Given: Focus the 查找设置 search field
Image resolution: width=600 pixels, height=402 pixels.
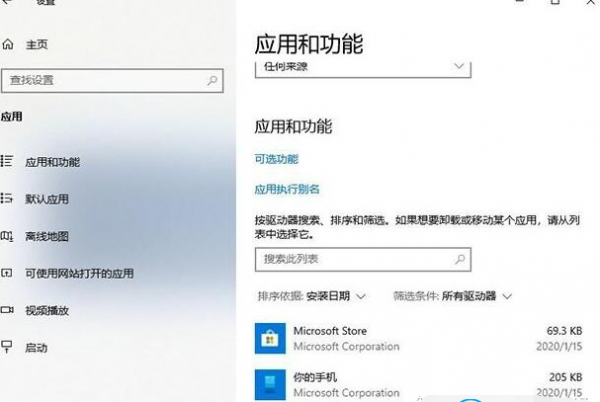Looking at the screenshot, I should click(112, 81).
